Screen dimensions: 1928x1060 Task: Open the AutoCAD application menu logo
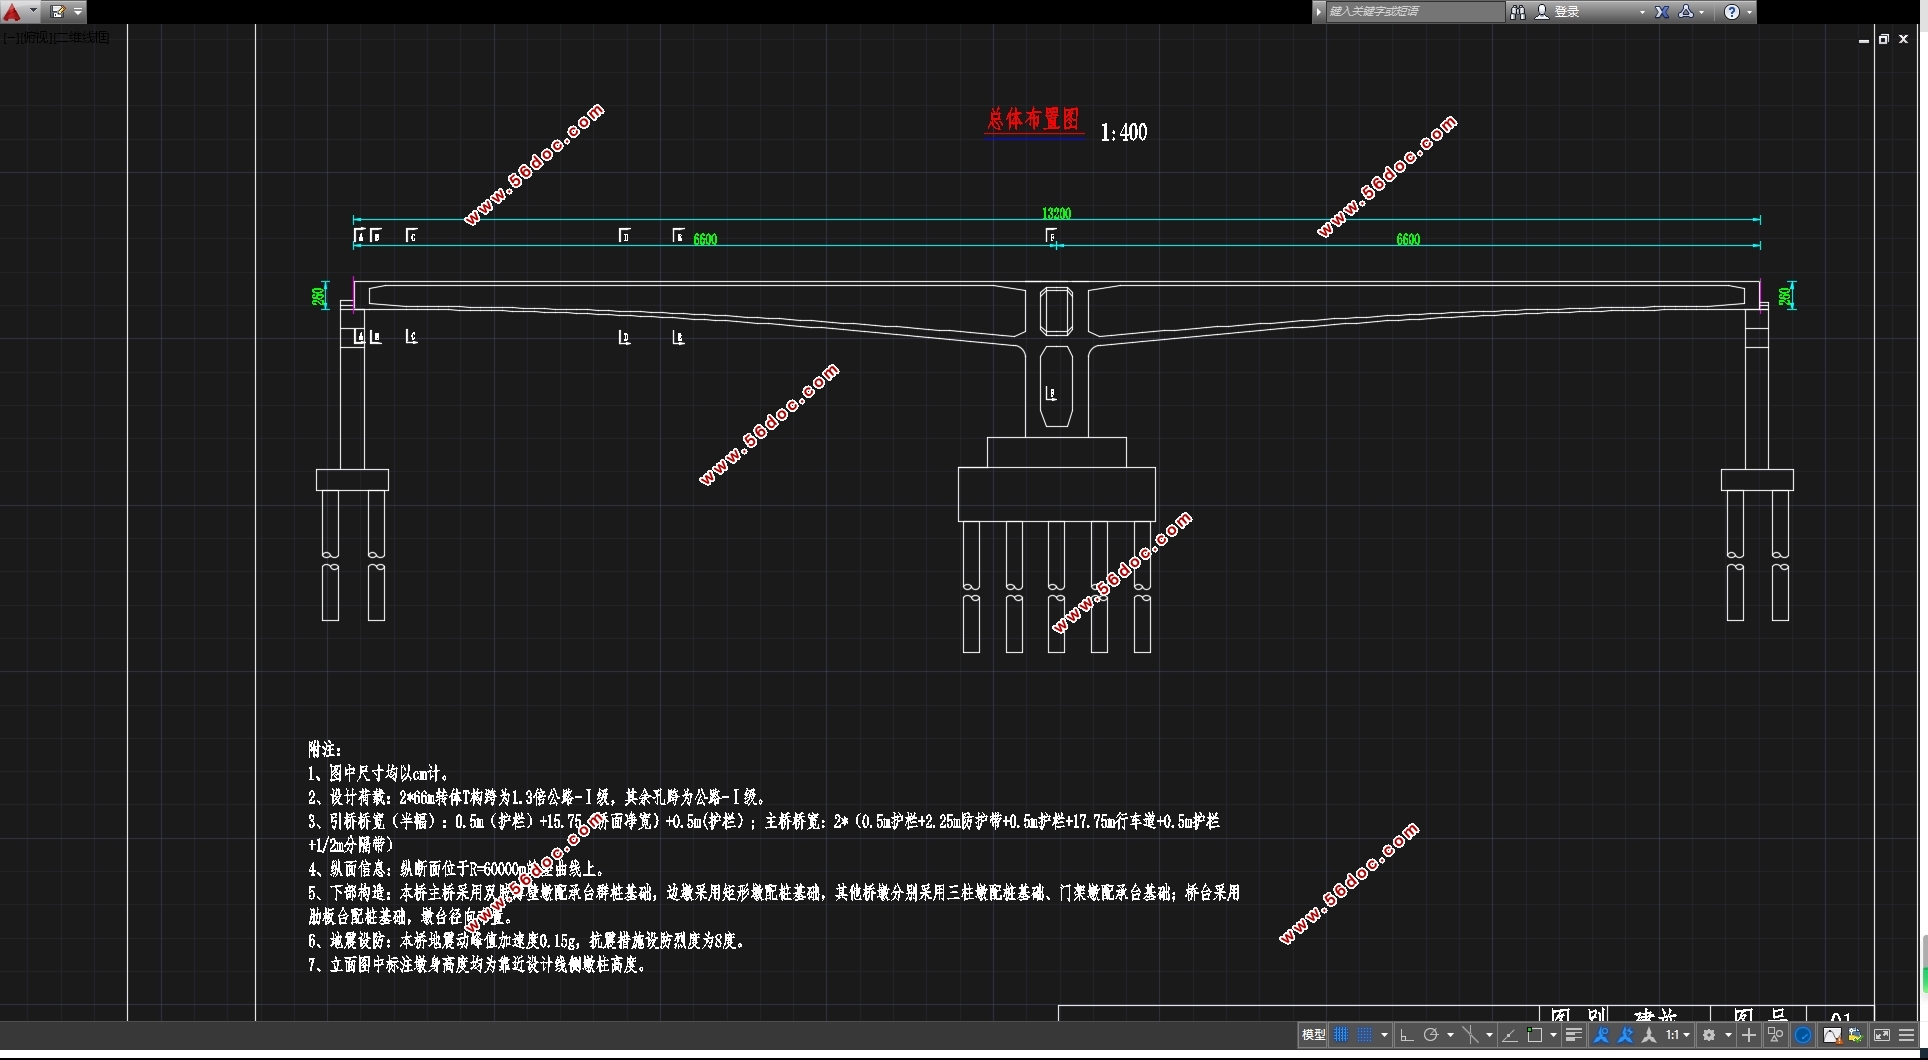(12, 12)
